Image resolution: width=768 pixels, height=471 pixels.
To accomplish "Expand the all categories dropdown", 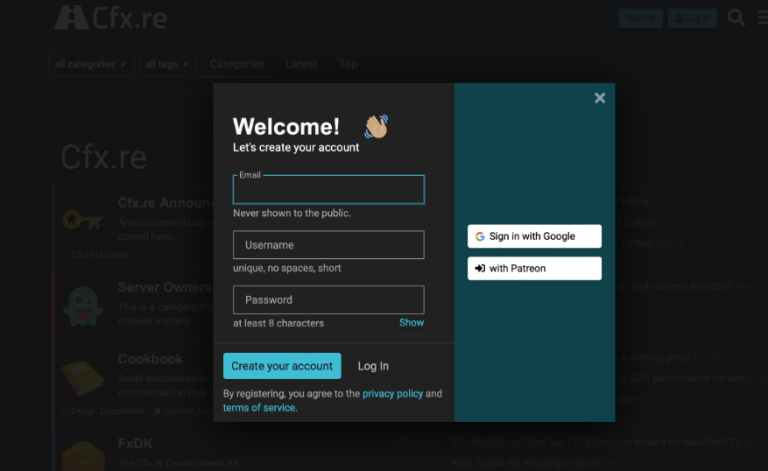I will click(x=91, y=64).
